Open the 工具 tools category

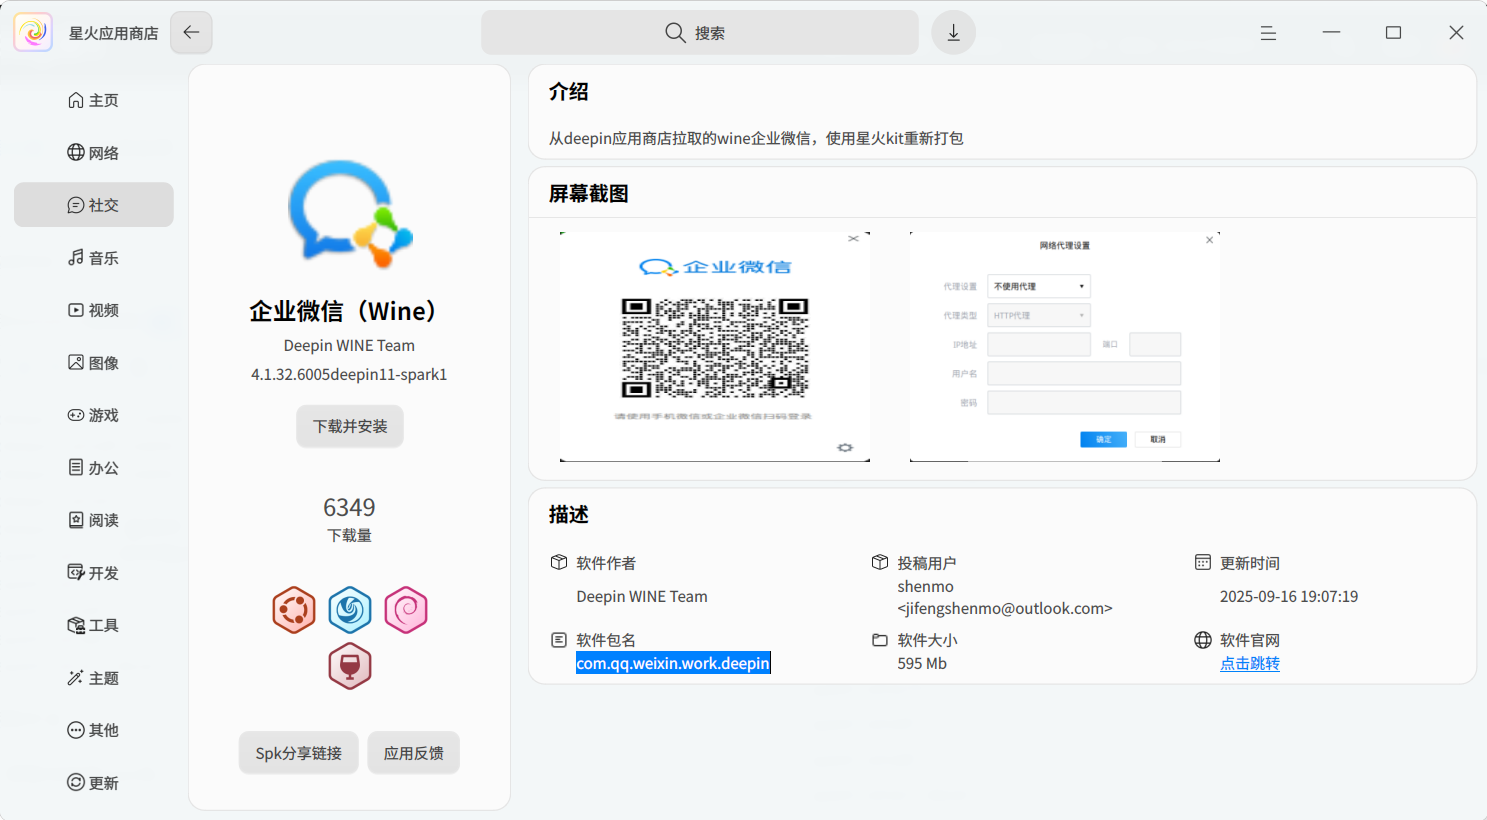(x=94, y=625)
